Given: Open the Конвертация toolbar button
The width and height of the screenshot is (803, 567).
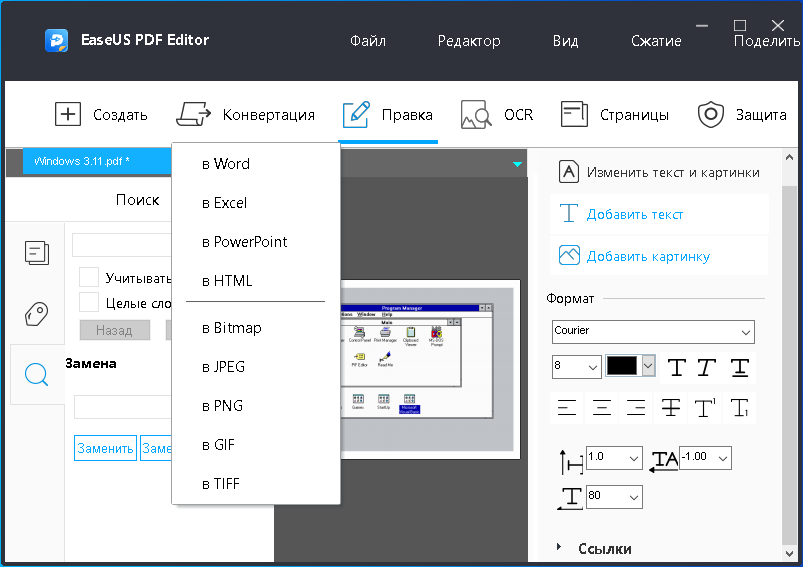Looking at the screenshot, I should 245,114.
